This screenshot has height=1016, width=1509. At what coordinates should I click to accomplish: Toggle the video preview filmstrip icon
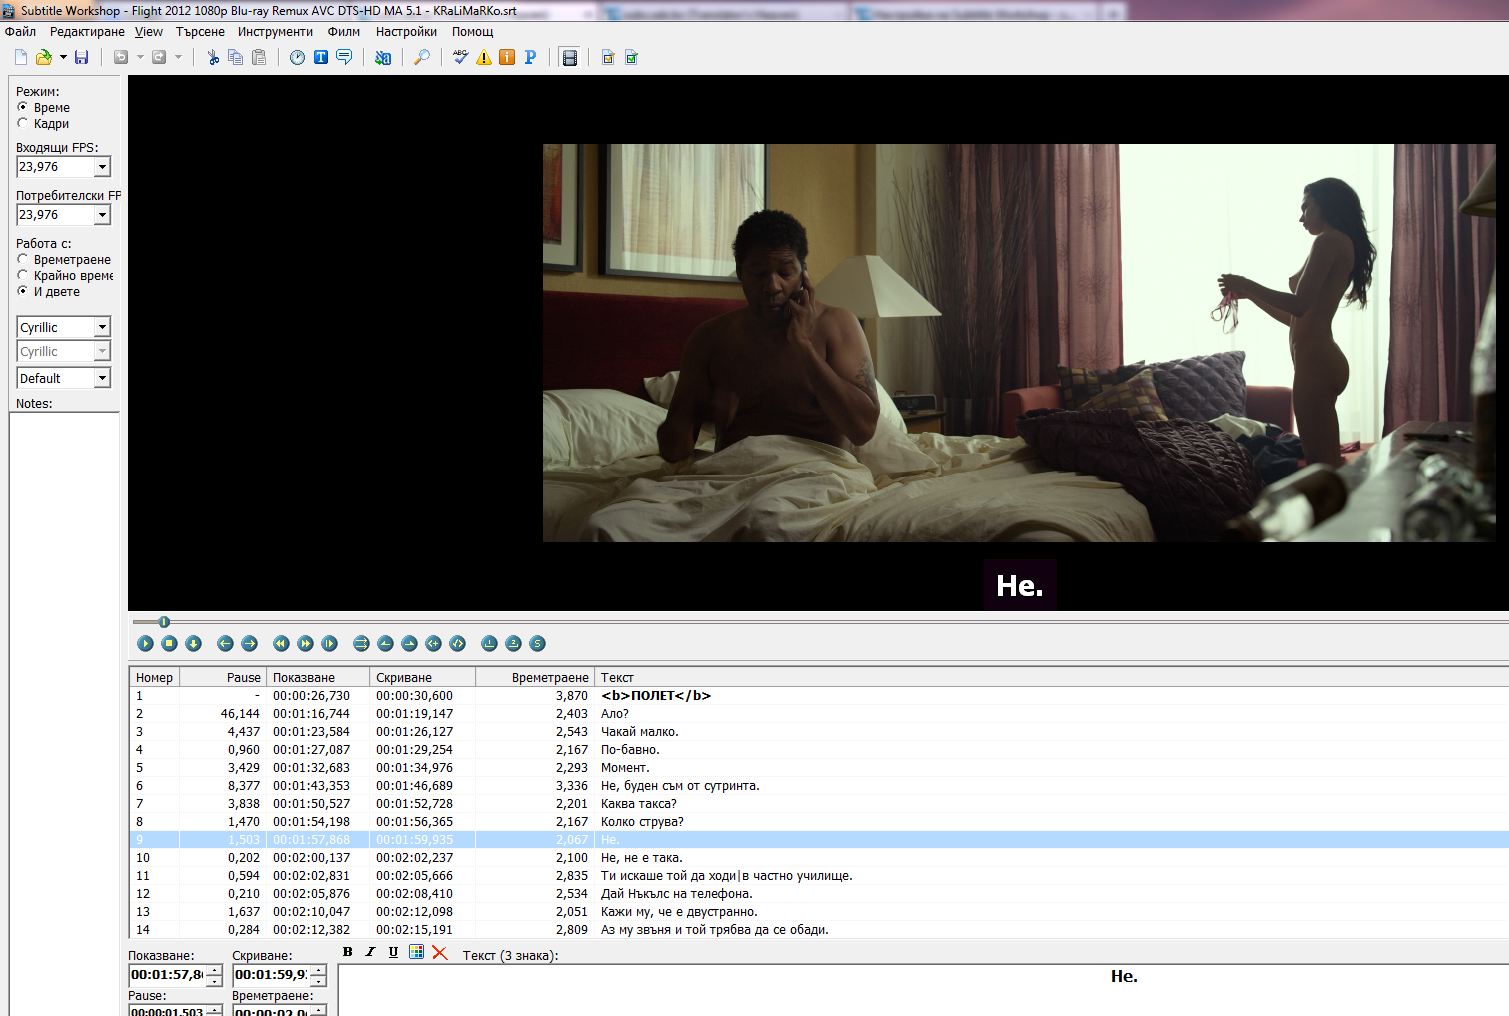570,58
